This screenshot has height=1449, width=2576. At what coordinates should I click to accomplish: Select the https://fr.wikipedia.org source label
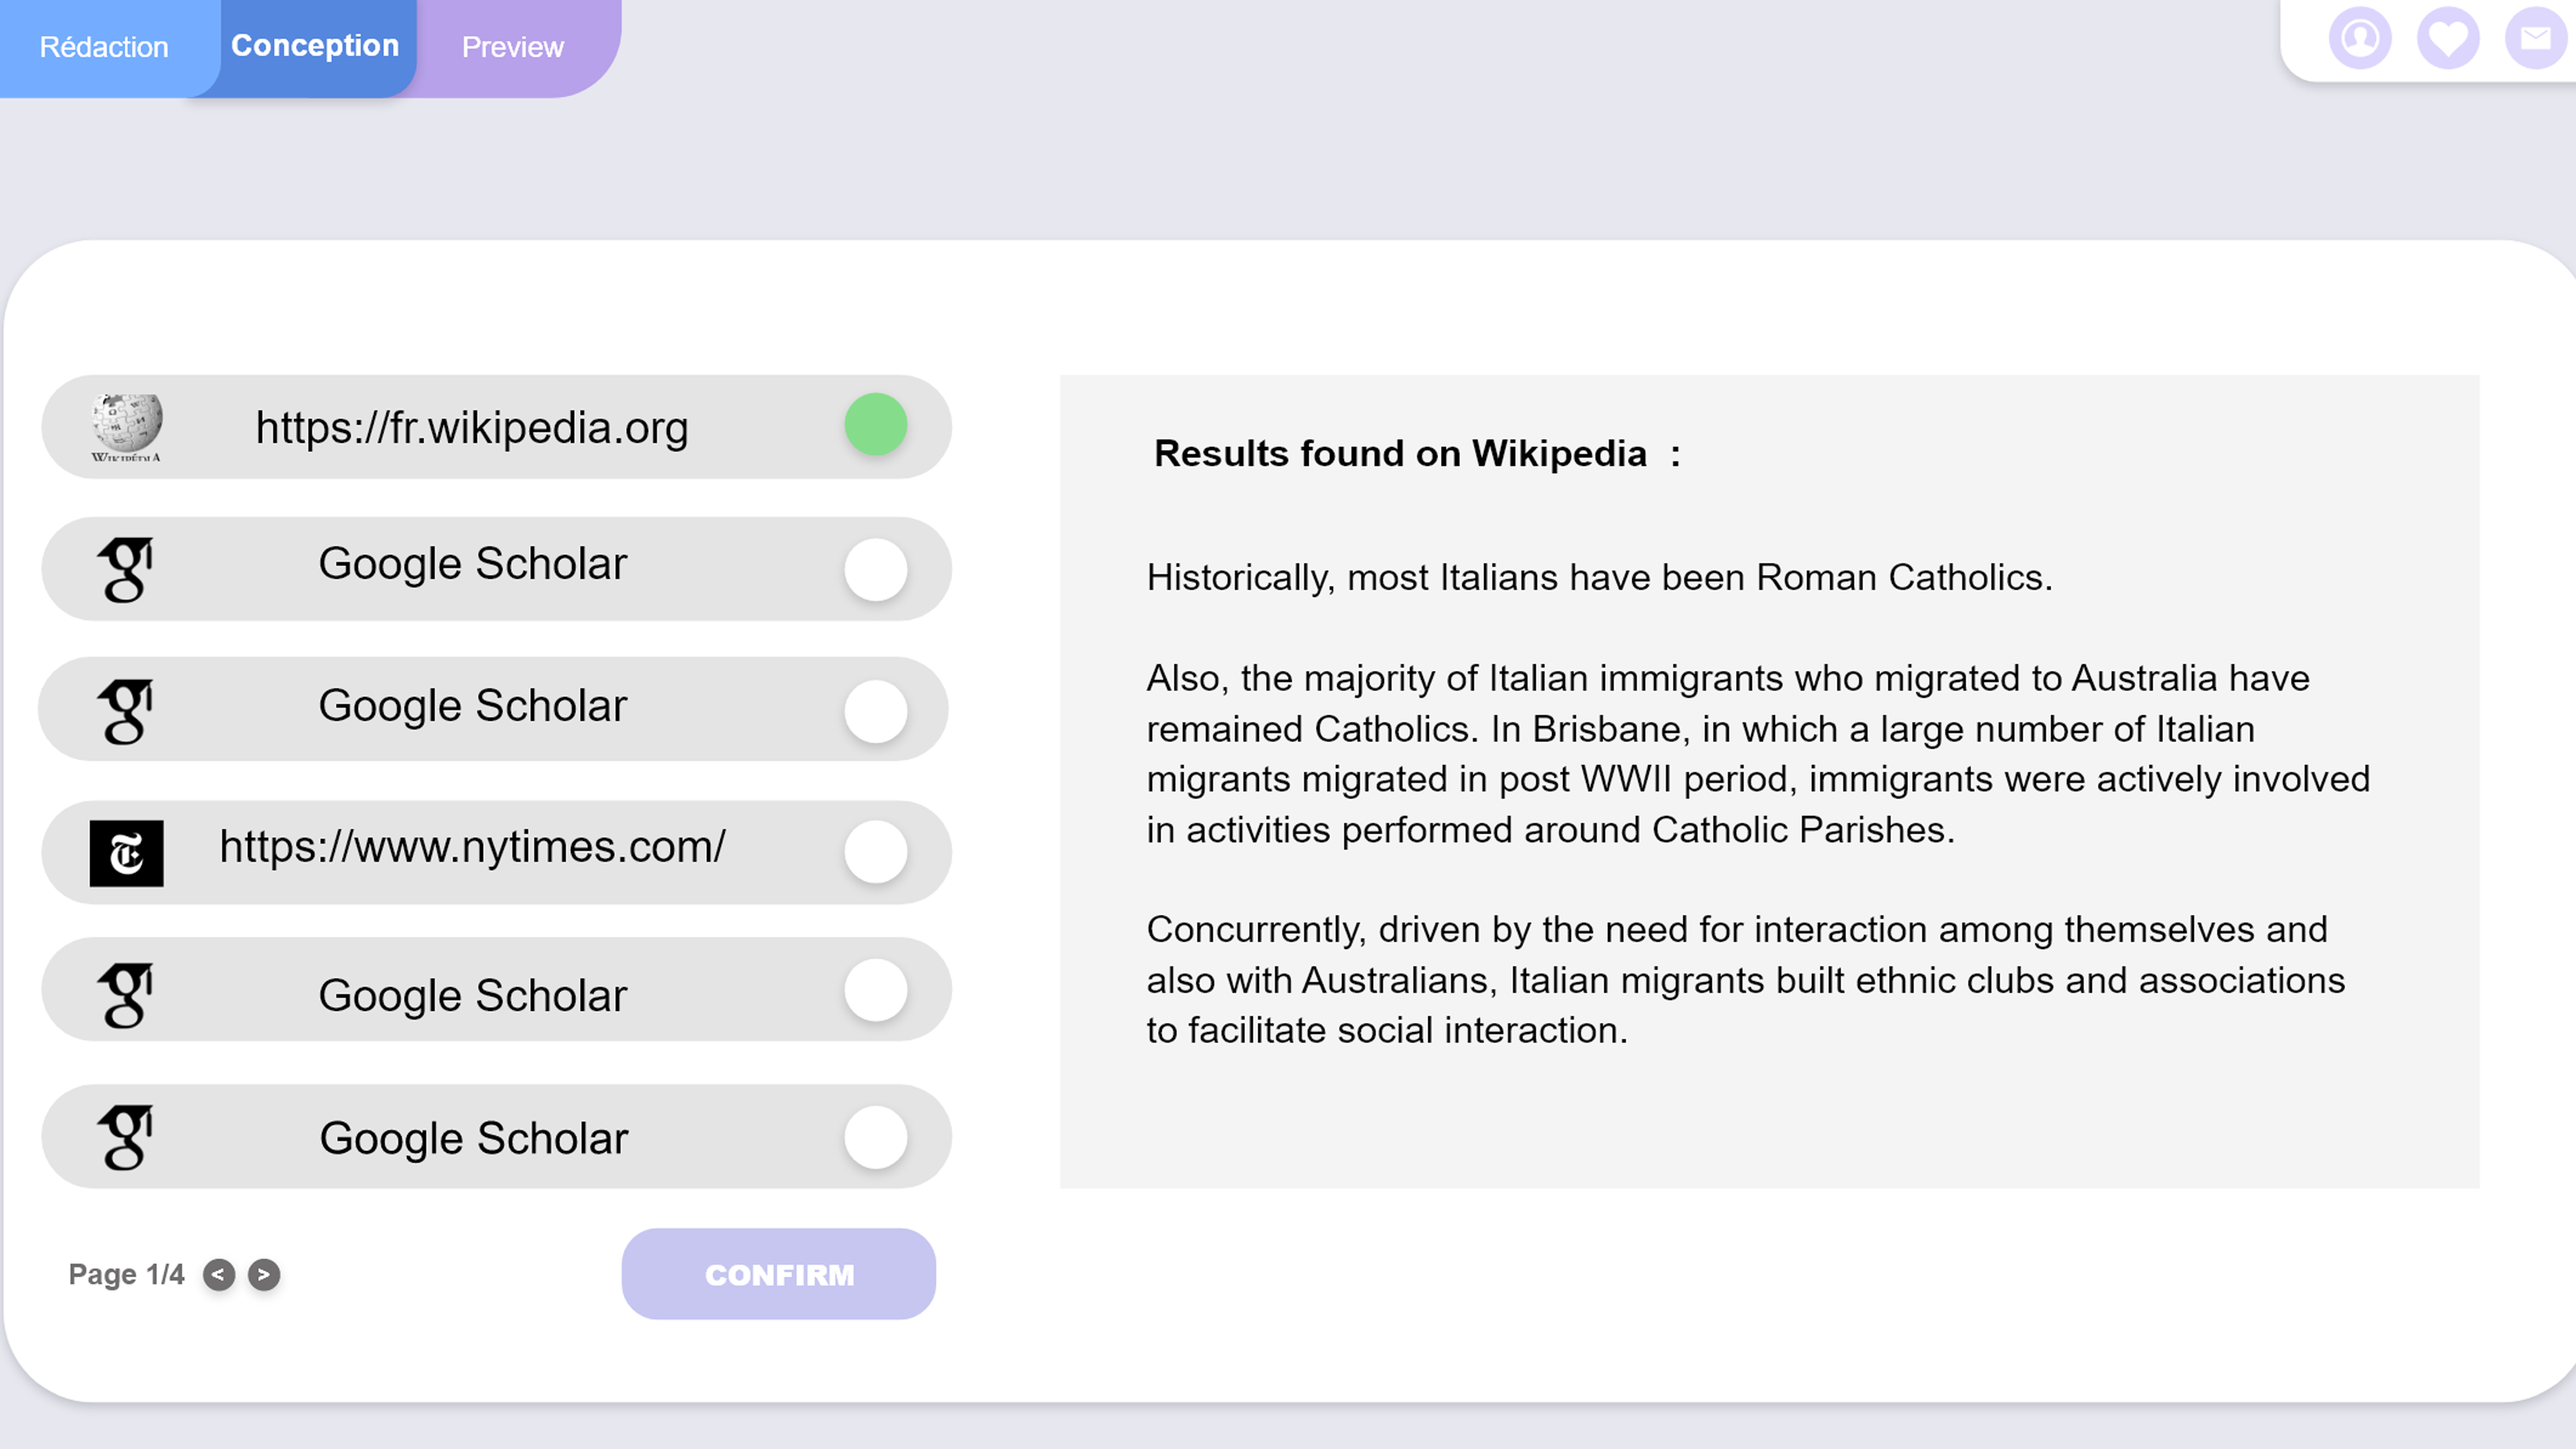(x=472, y=428)
